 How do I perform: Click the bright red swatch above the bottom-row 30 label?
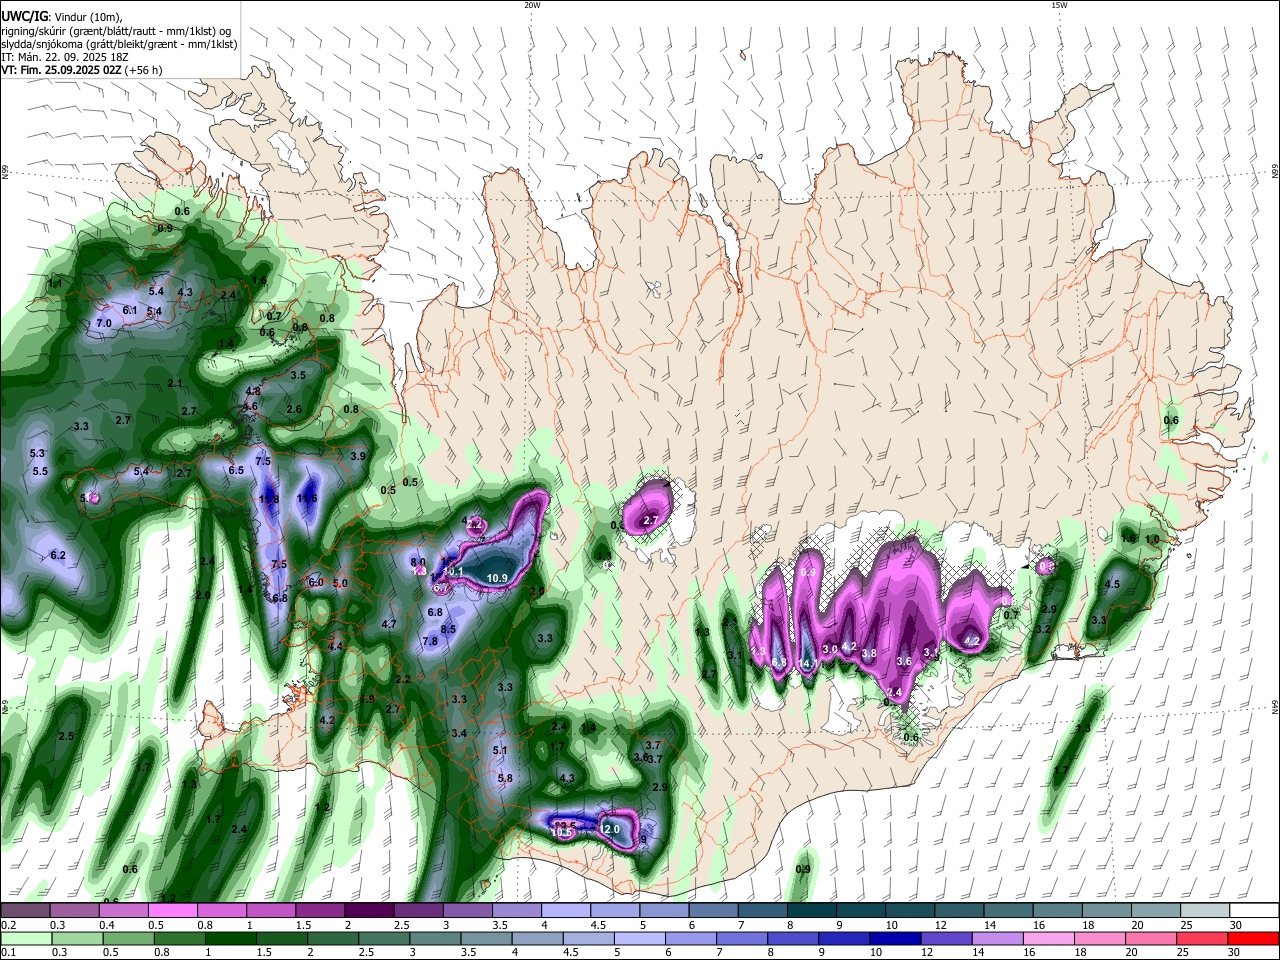coord(1254,938)
